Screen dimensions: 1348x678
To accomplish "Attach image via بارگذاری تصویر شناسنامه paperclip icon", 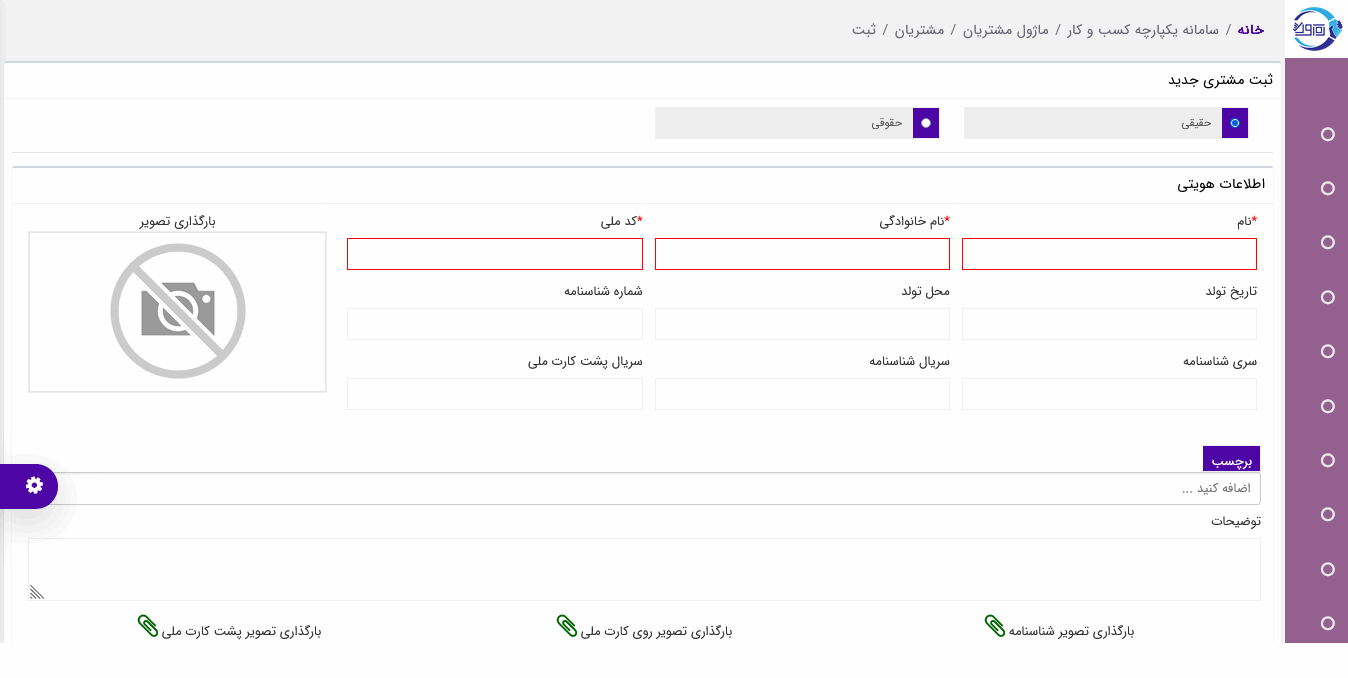I will click(994, 625).
